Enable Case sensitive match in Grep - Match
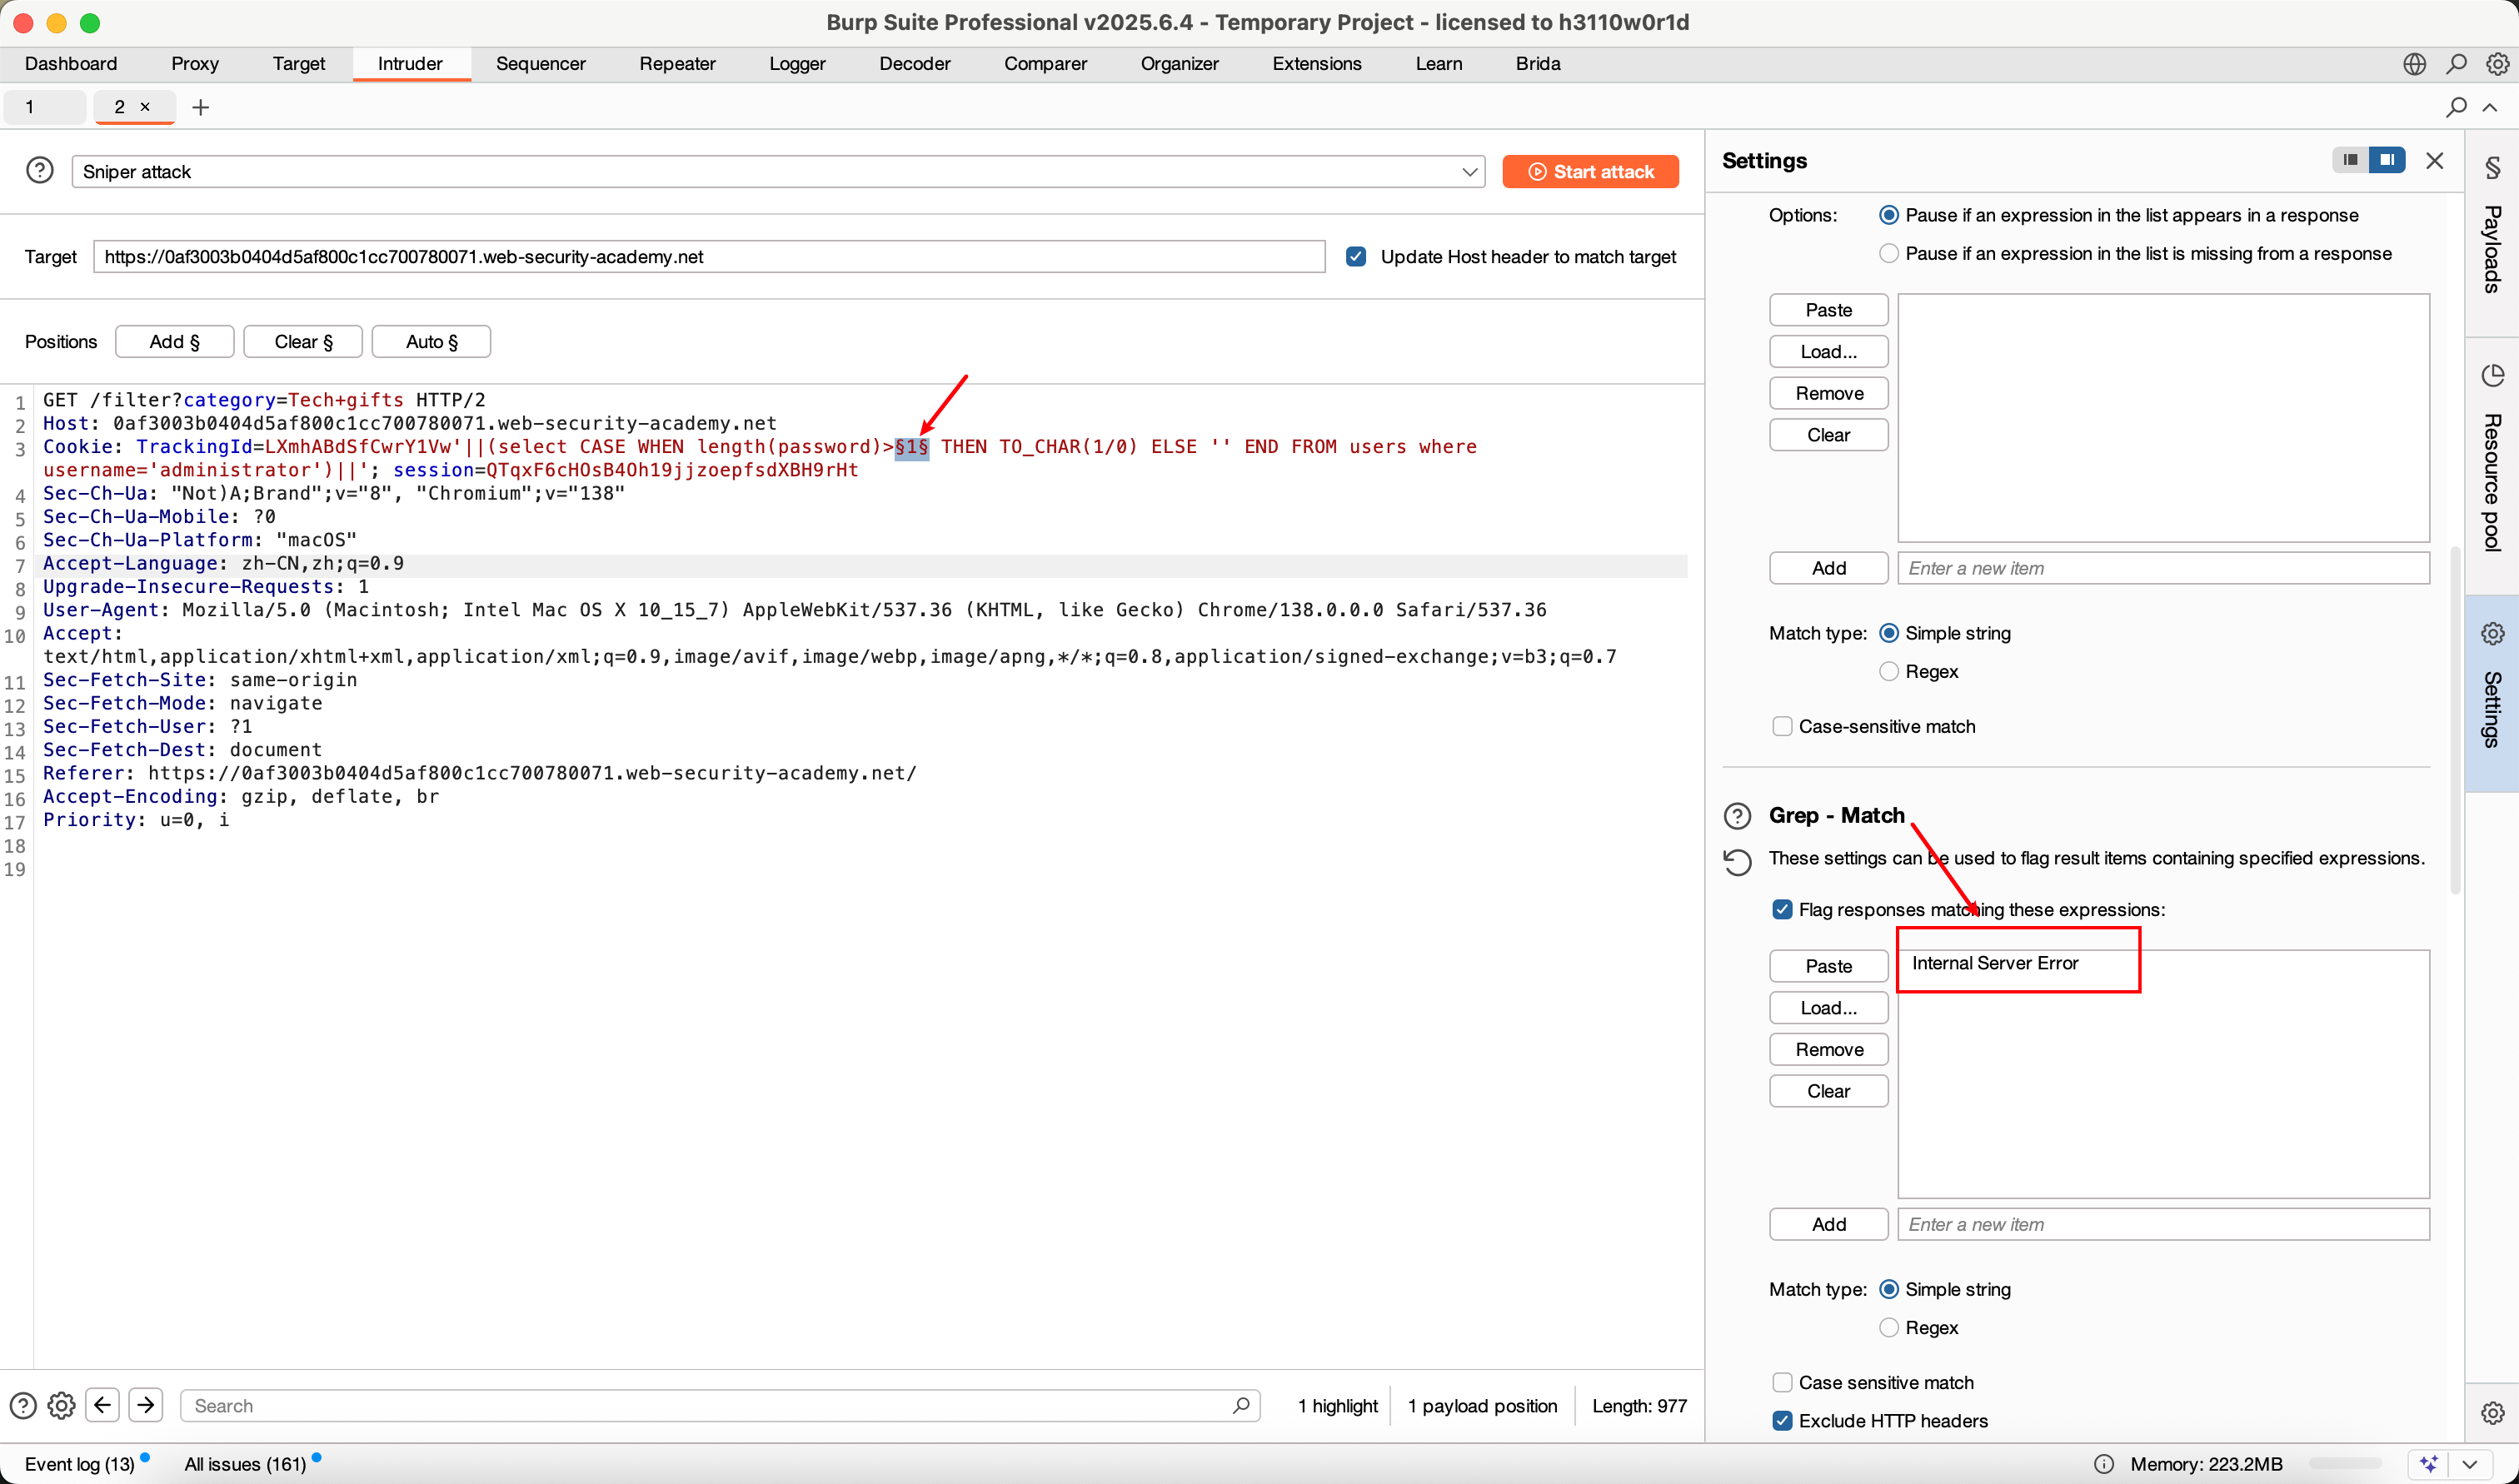 point(1782,1383)
